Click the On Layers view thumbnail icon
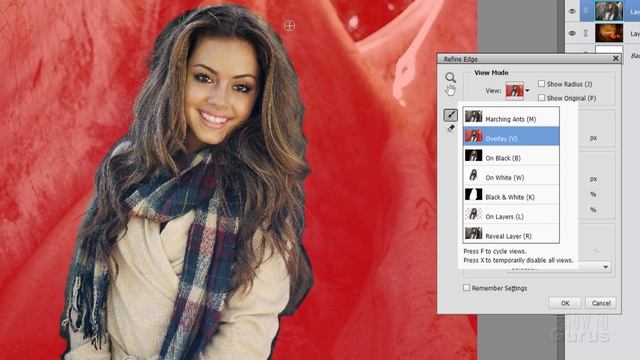This screenshot has width=640, height=360. (x=473, y=214)
